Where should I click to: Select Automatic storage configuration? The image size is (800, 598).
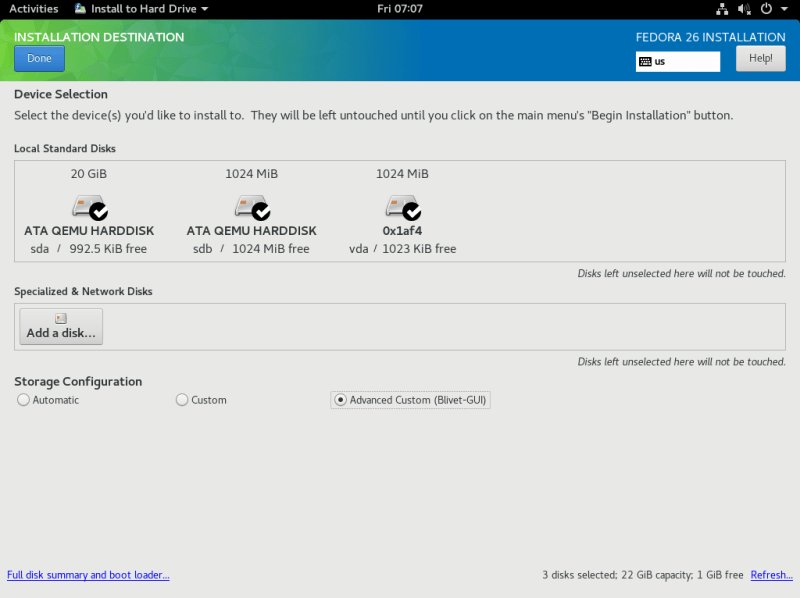click(23, 399)
